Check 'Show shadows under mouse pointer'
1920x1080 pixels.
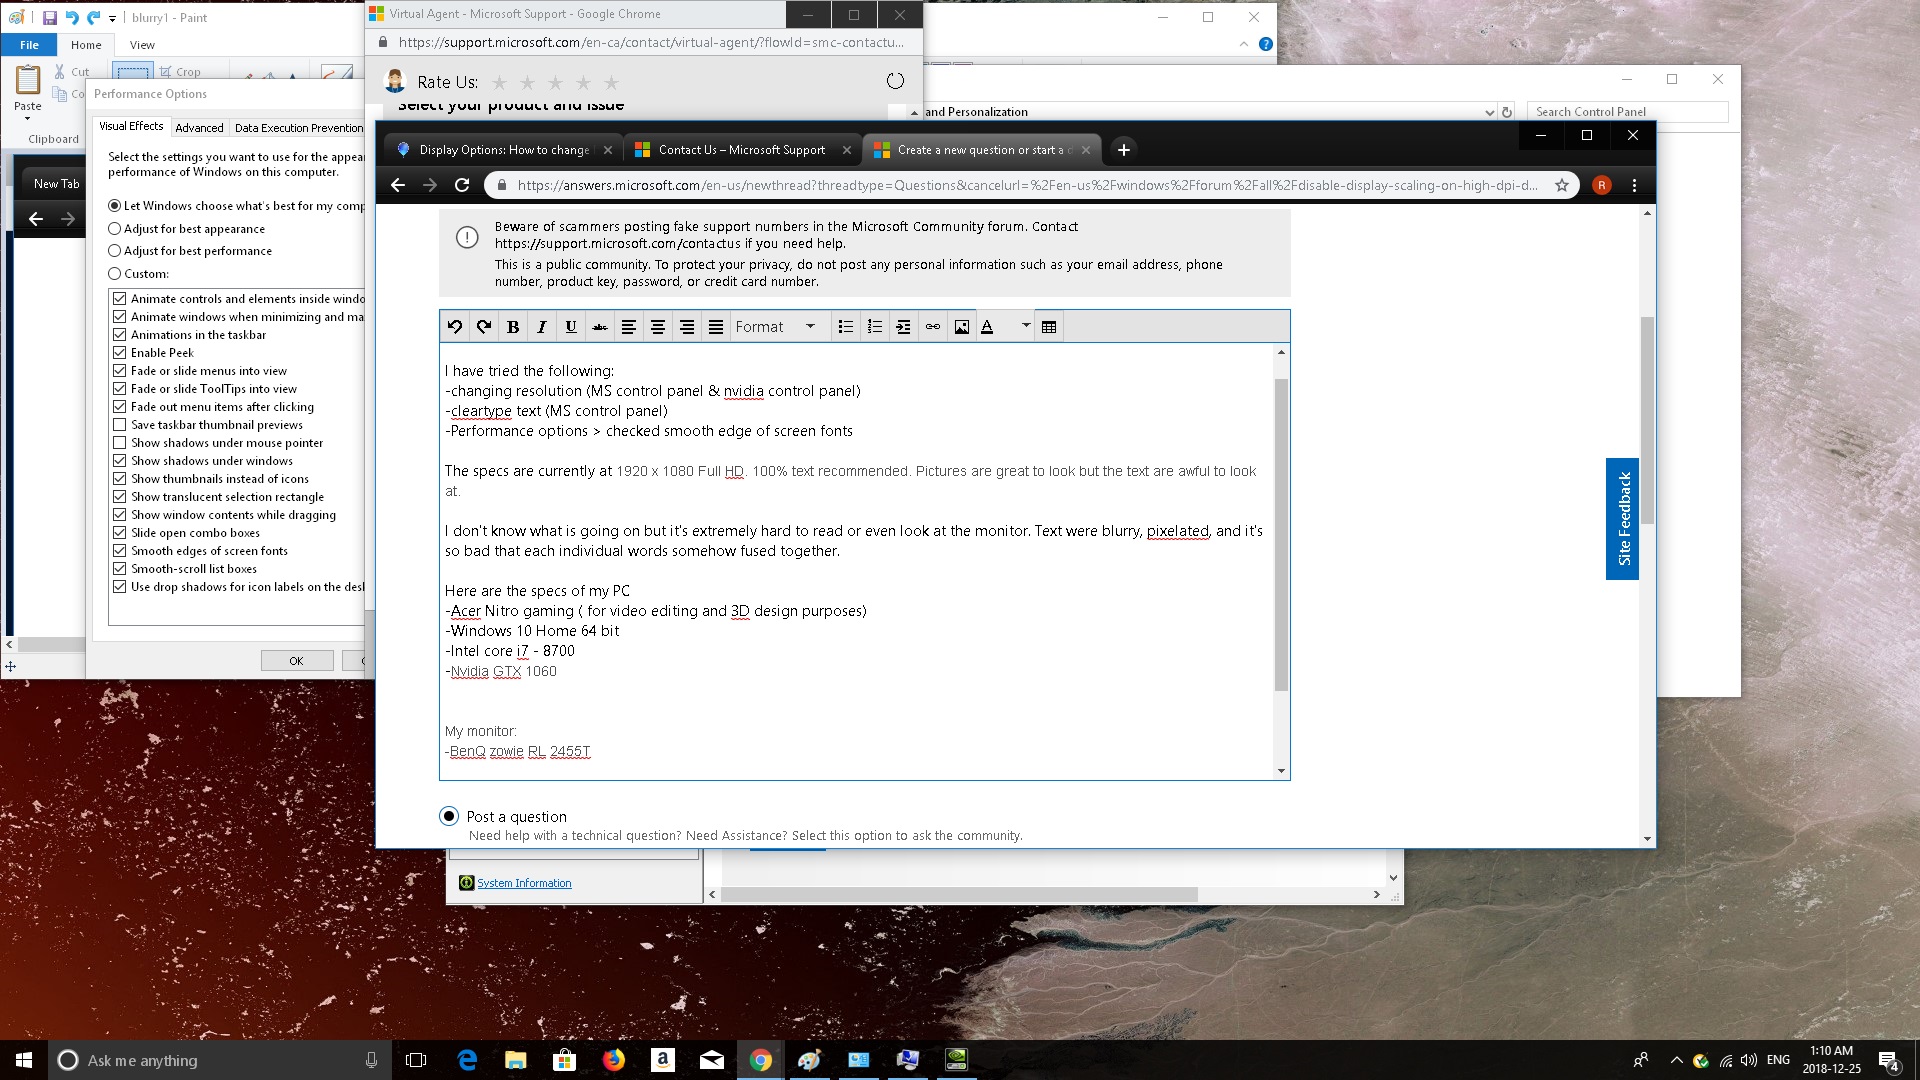point(120,443)
